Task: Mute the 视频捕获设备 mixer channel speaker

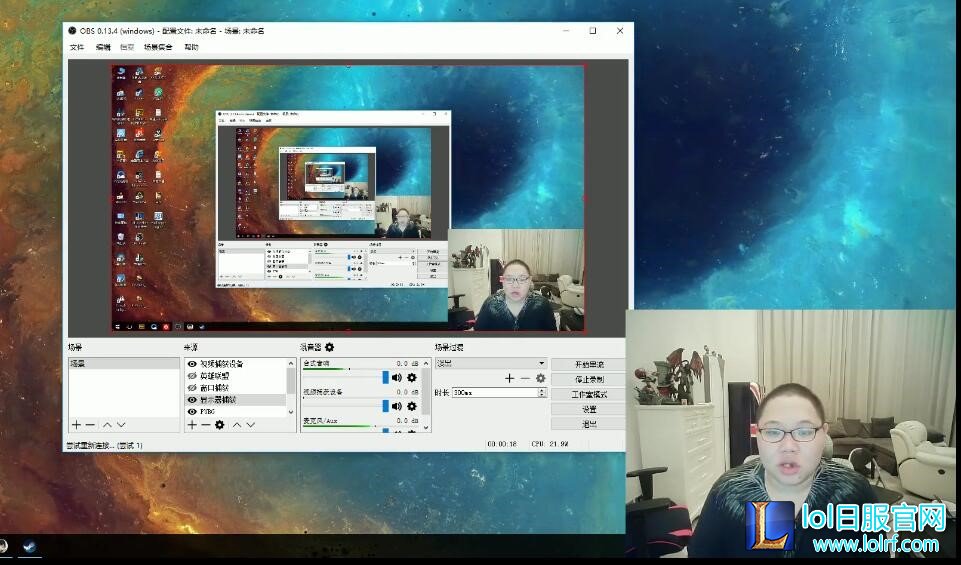Action: pyautogui.click(x=397, y=406)
